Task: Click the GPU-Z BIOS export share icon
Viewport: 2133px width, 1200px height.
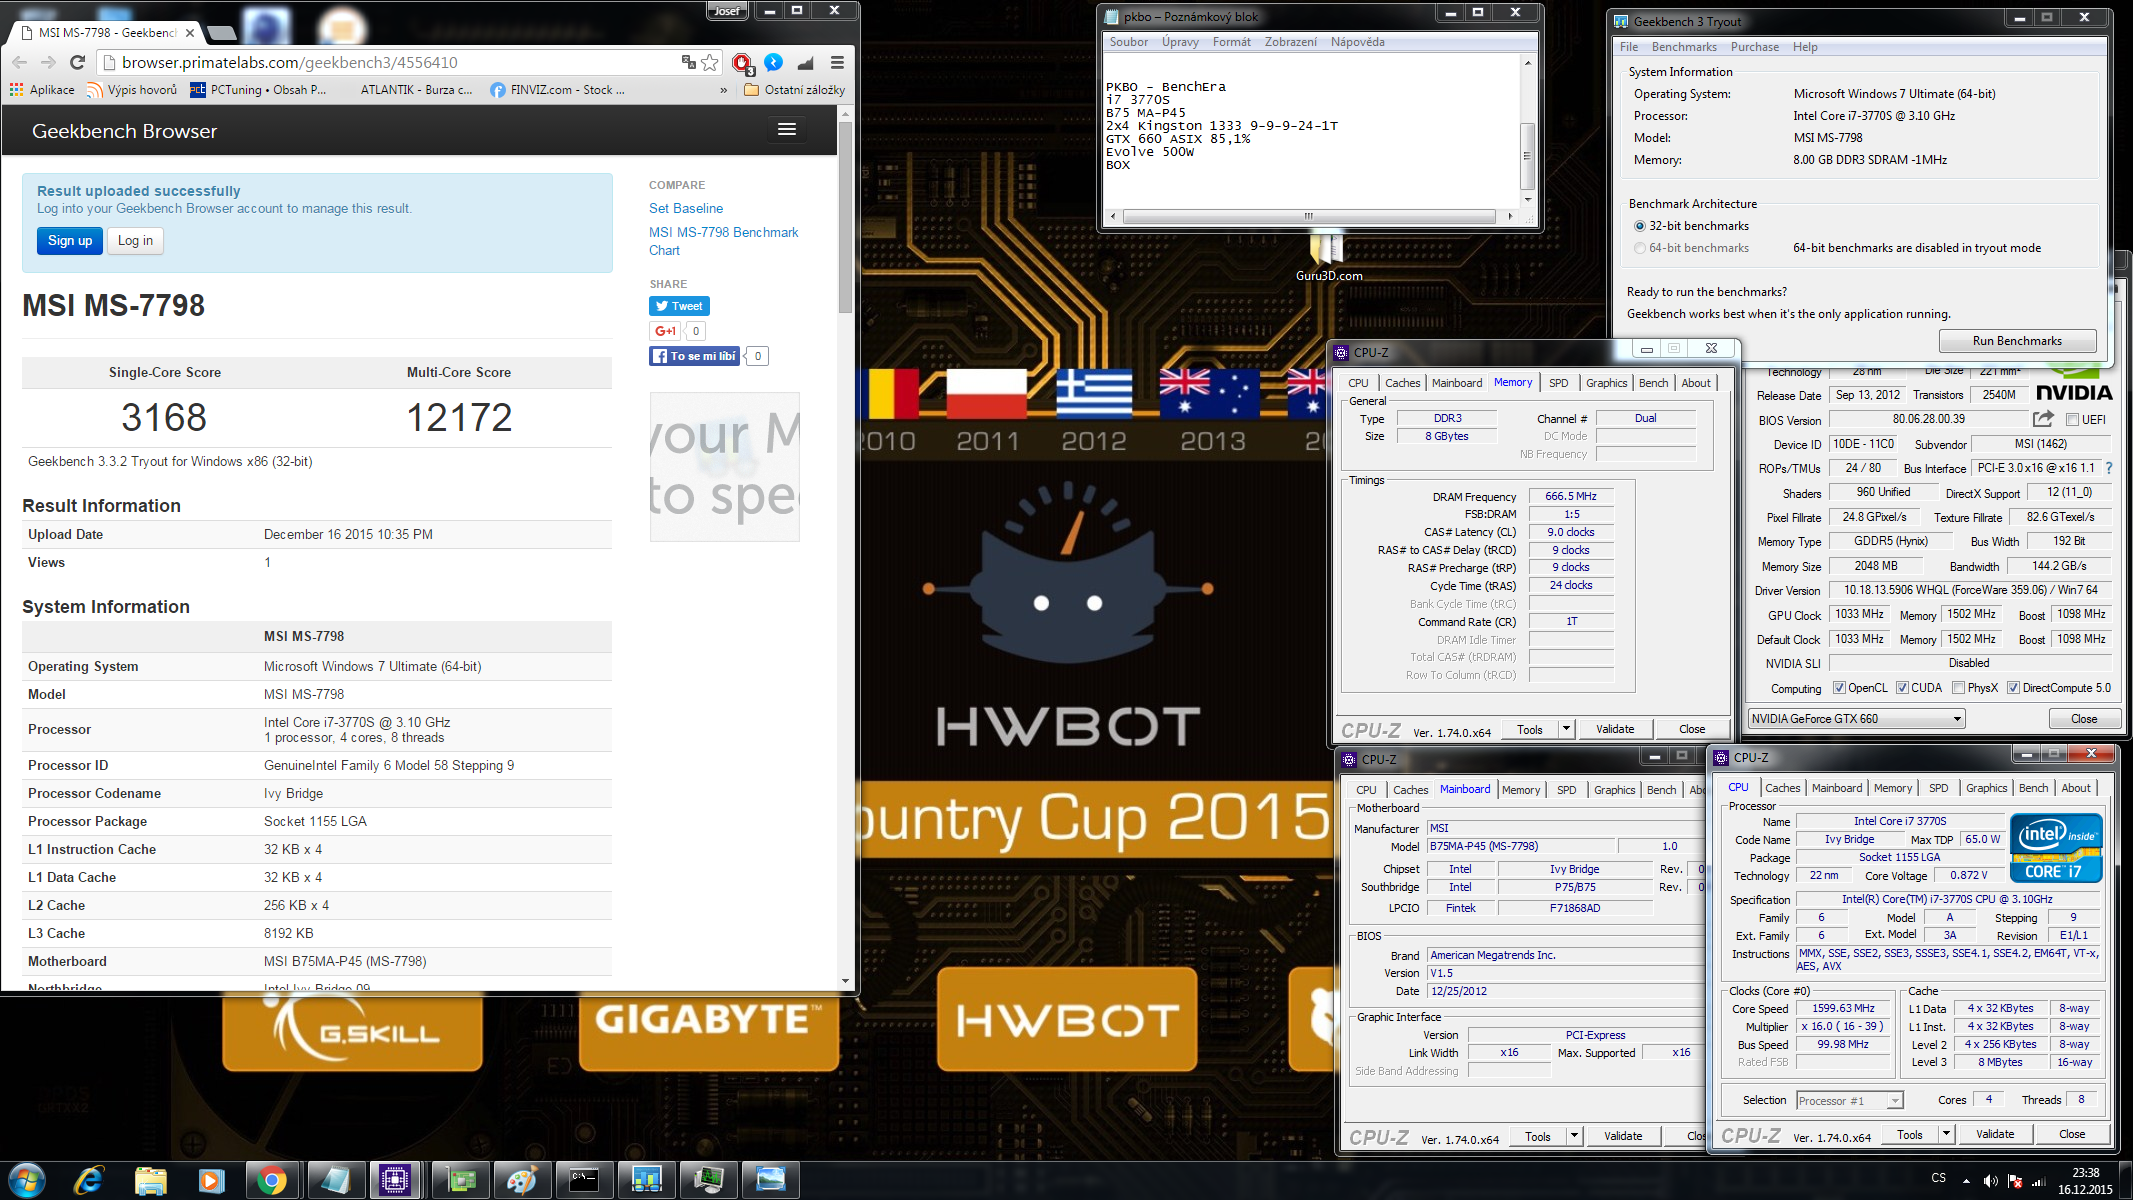Action: point(2043,419)
